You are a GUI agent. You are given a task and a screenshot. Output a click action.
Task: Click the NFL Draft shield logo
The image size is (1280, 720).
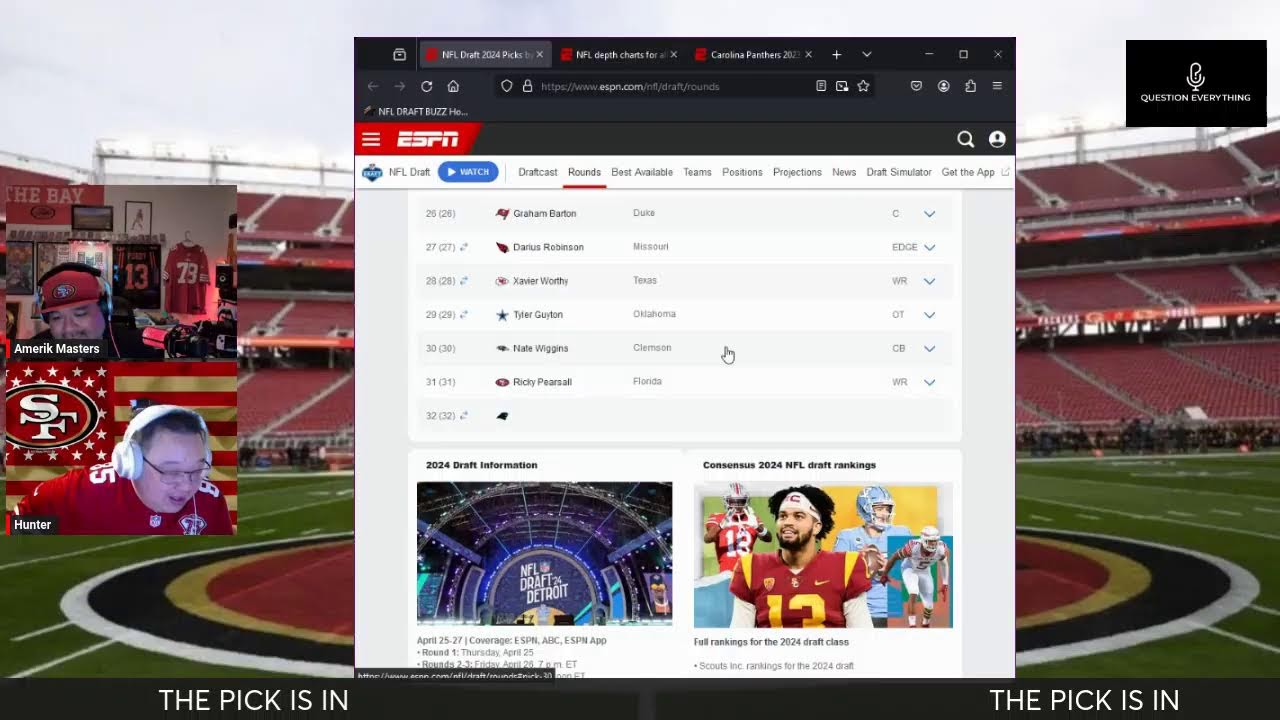[x=372, y=172]
